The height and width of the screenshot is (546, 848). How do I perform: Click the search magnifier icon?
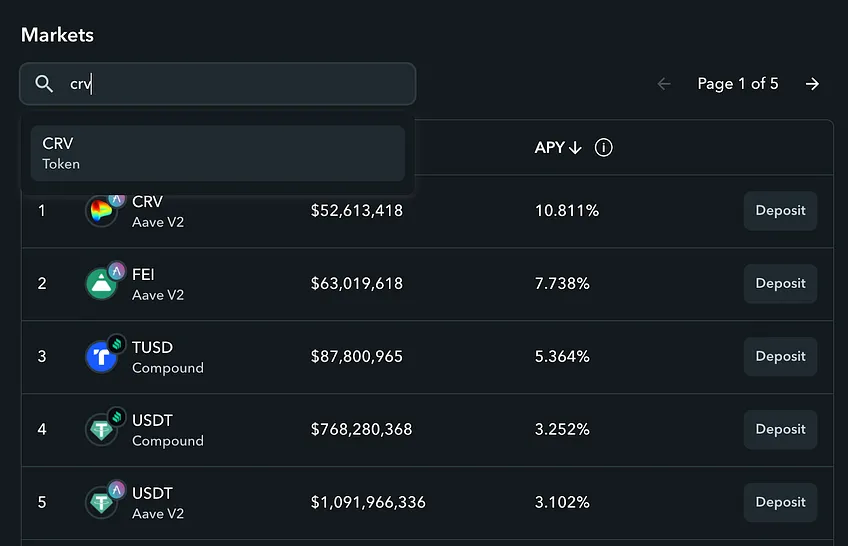coord(44,84)
